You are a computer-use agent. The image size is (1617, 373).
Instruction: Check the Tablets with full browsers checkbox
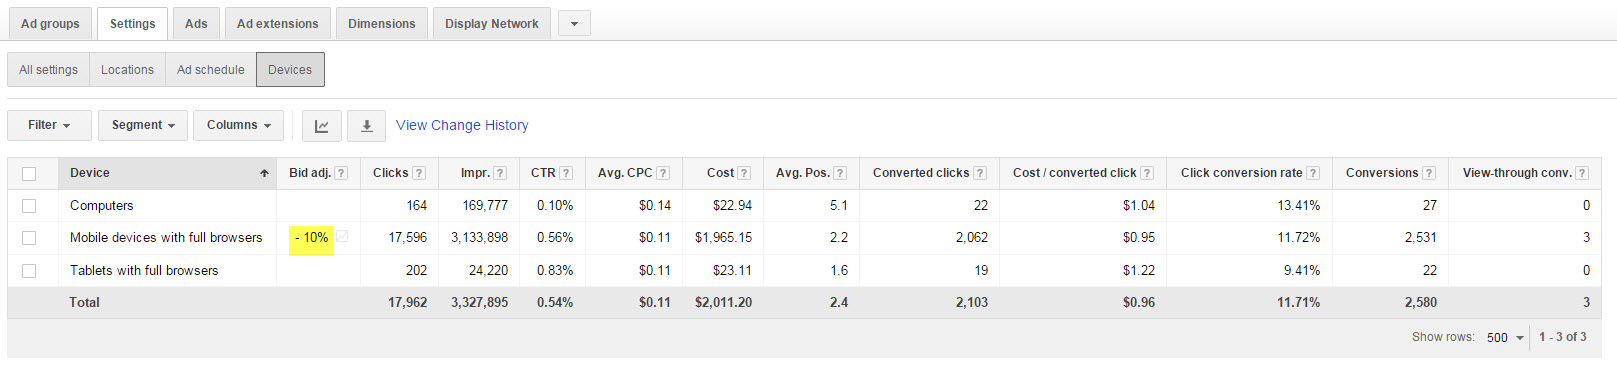tap(29, 271)
